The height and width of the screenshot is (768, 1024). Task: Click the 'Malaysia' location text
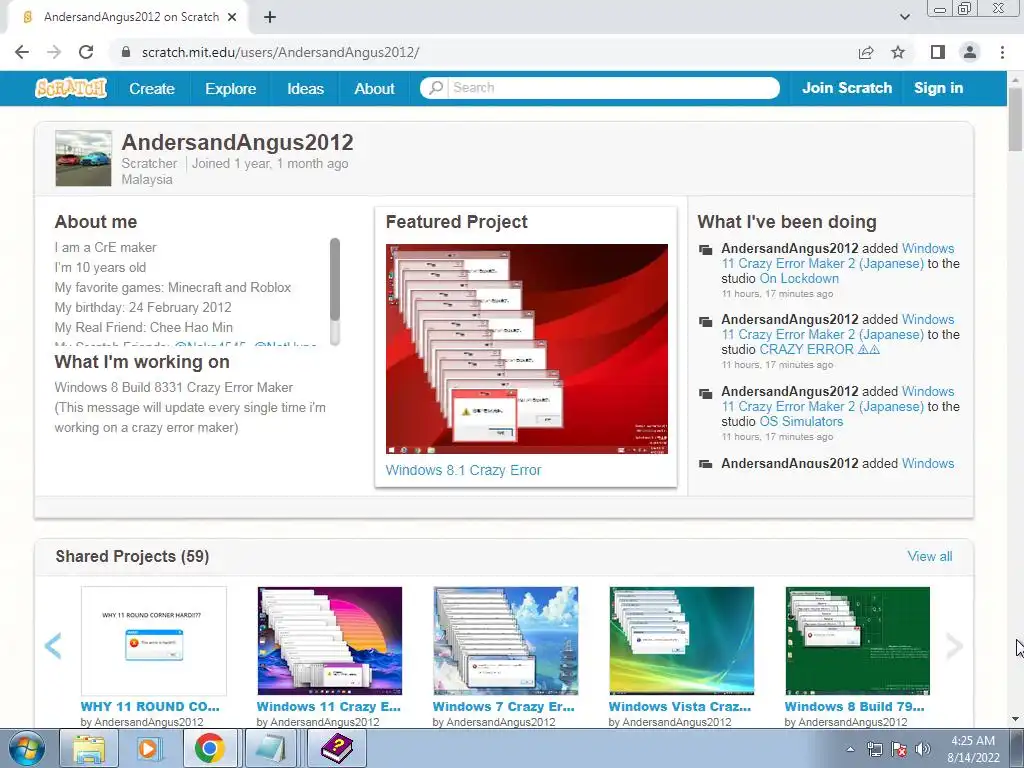pos(147,180)
